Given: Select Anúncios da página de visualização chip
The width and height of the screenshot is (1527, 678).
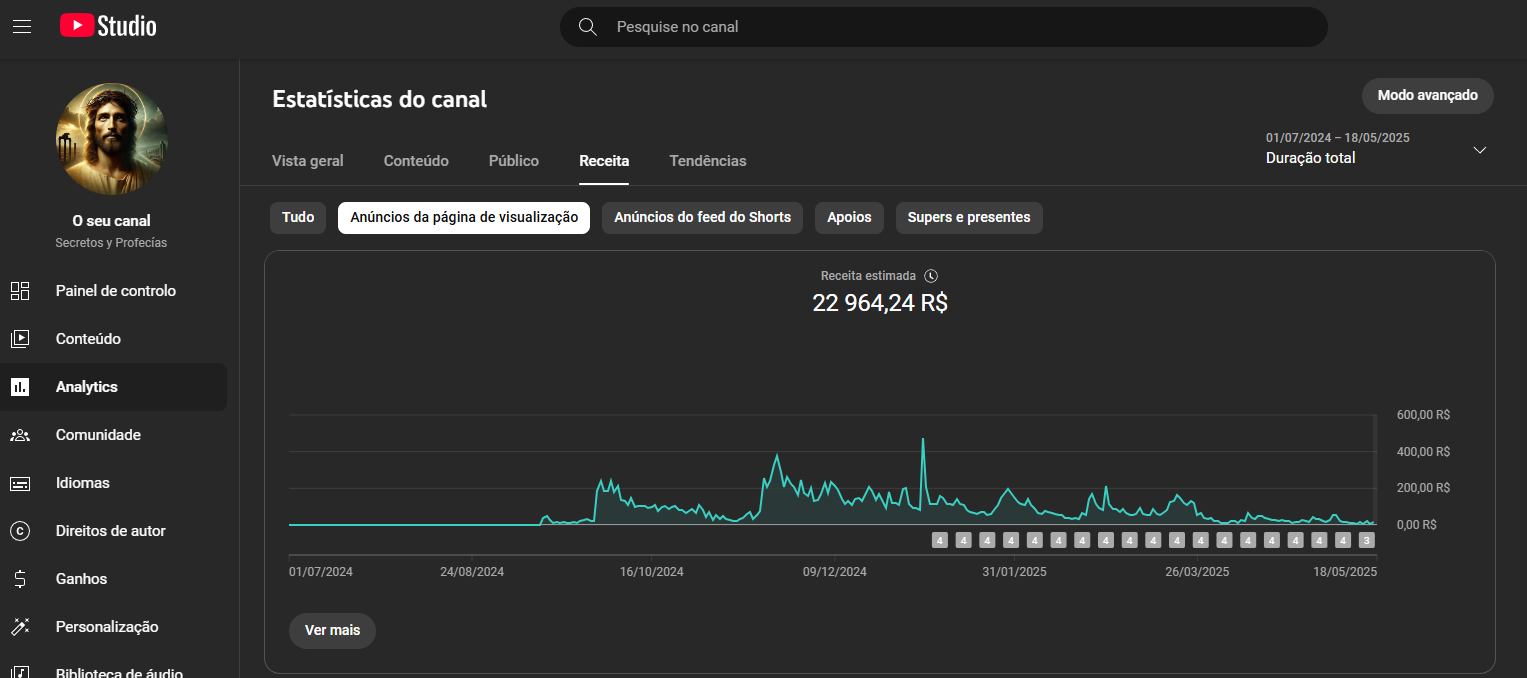Looking at the screenshot, I should tap(464, 218).
